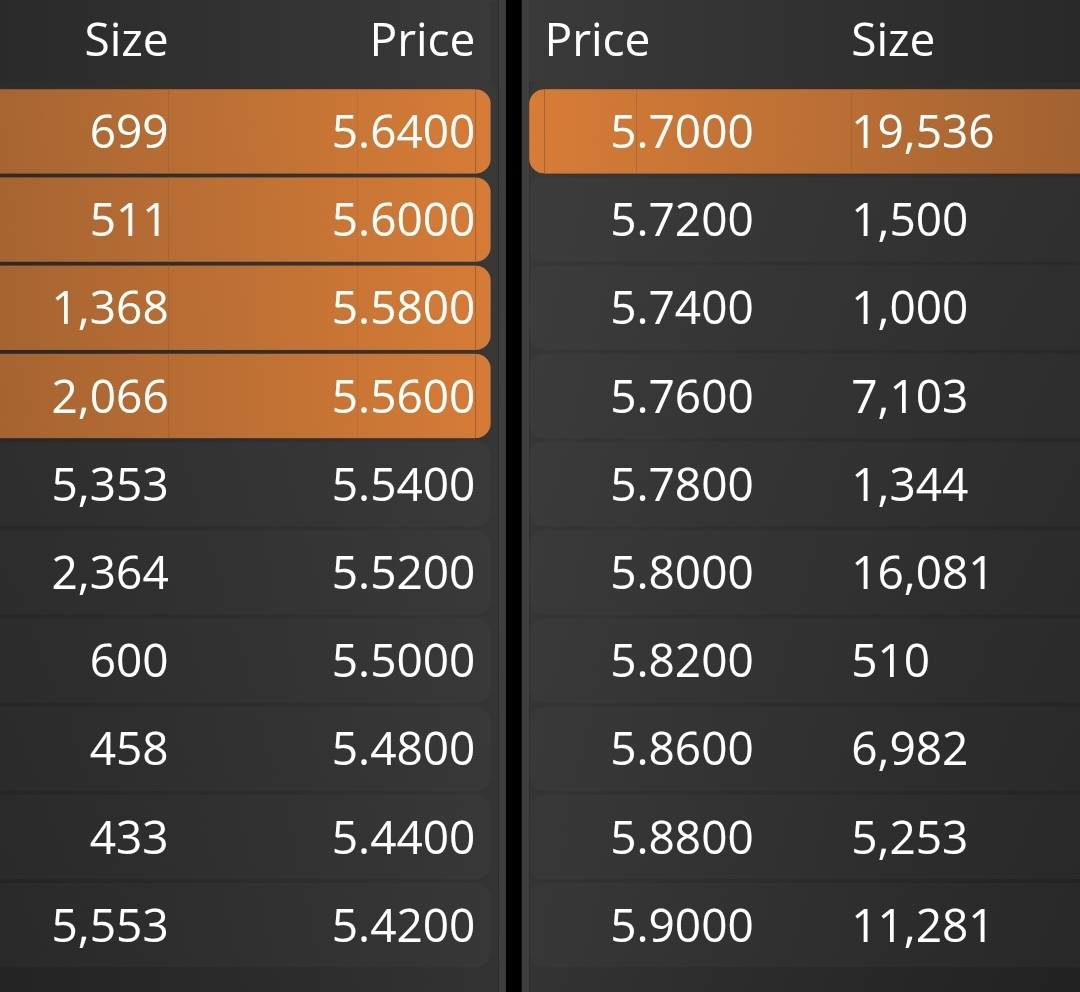Select the bid row priced 5.4800

[x=245, y=748]
